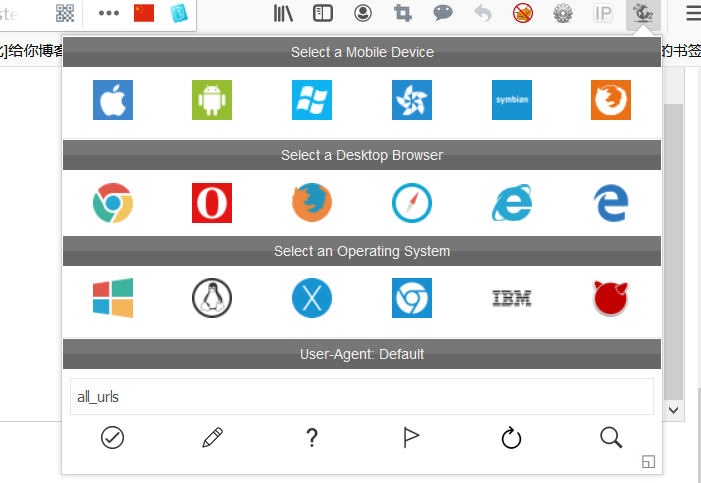Screen dimensions: 701x483
Task: Click the IP extension toolbar icon
Action: pos(603,13)
